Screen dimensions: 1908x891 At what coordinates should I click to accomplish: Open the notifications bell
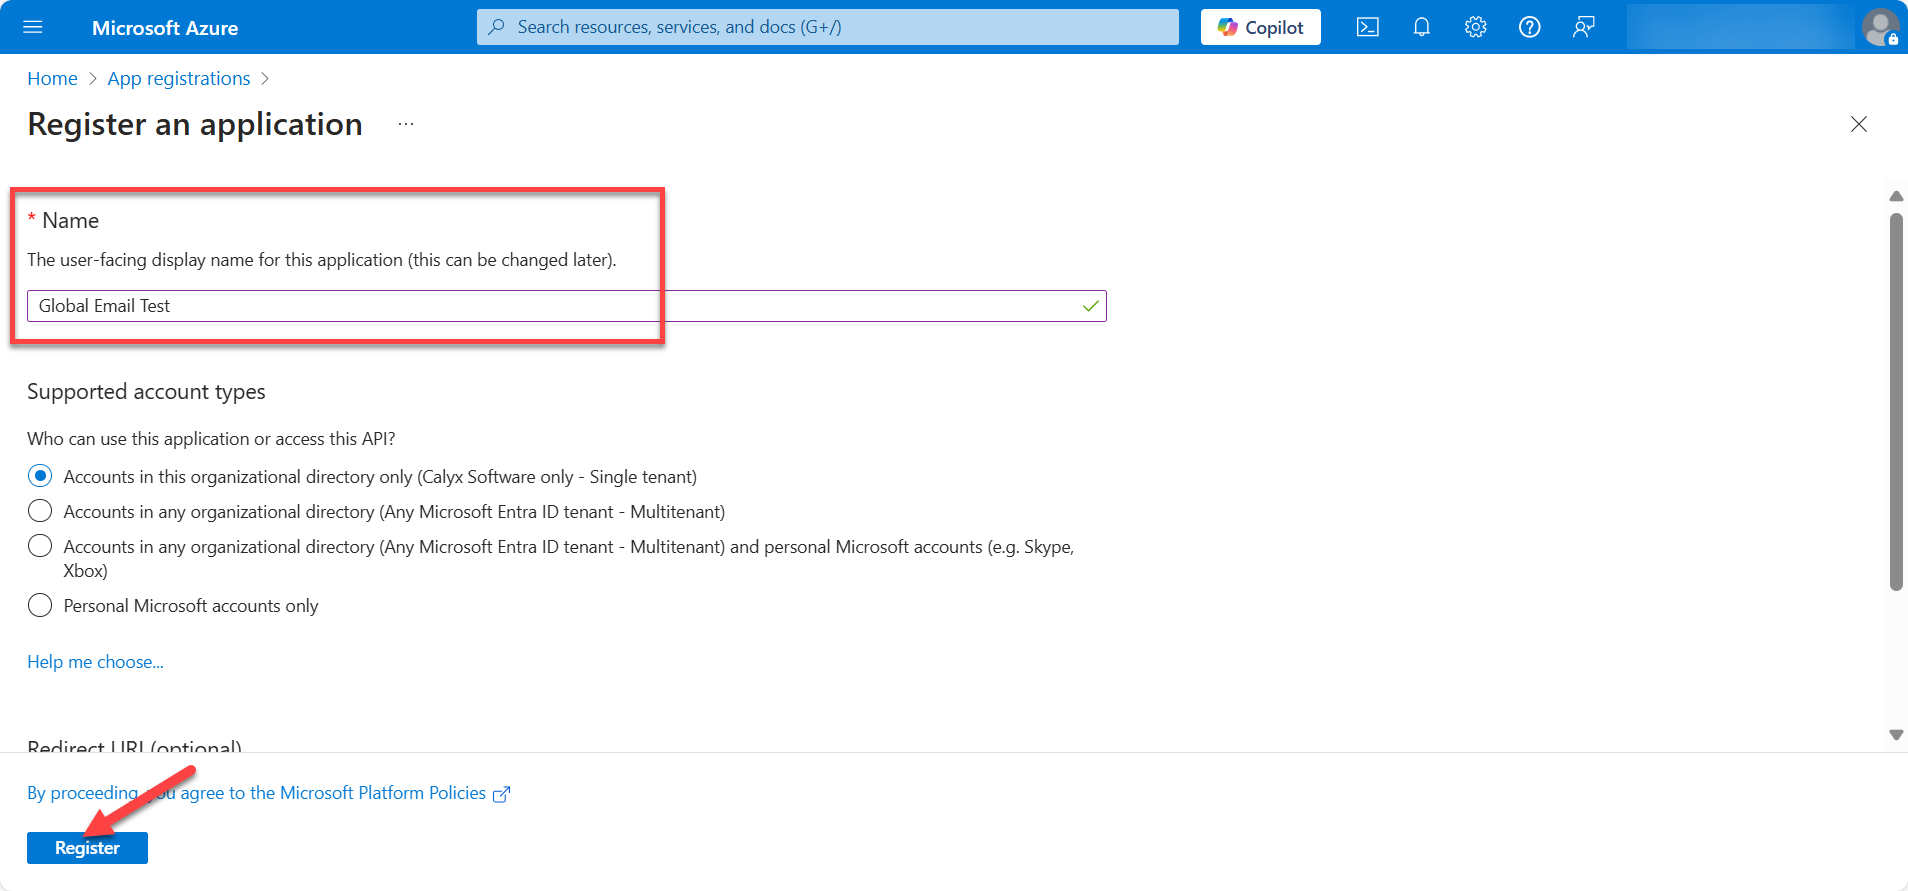click(1421, 27)
